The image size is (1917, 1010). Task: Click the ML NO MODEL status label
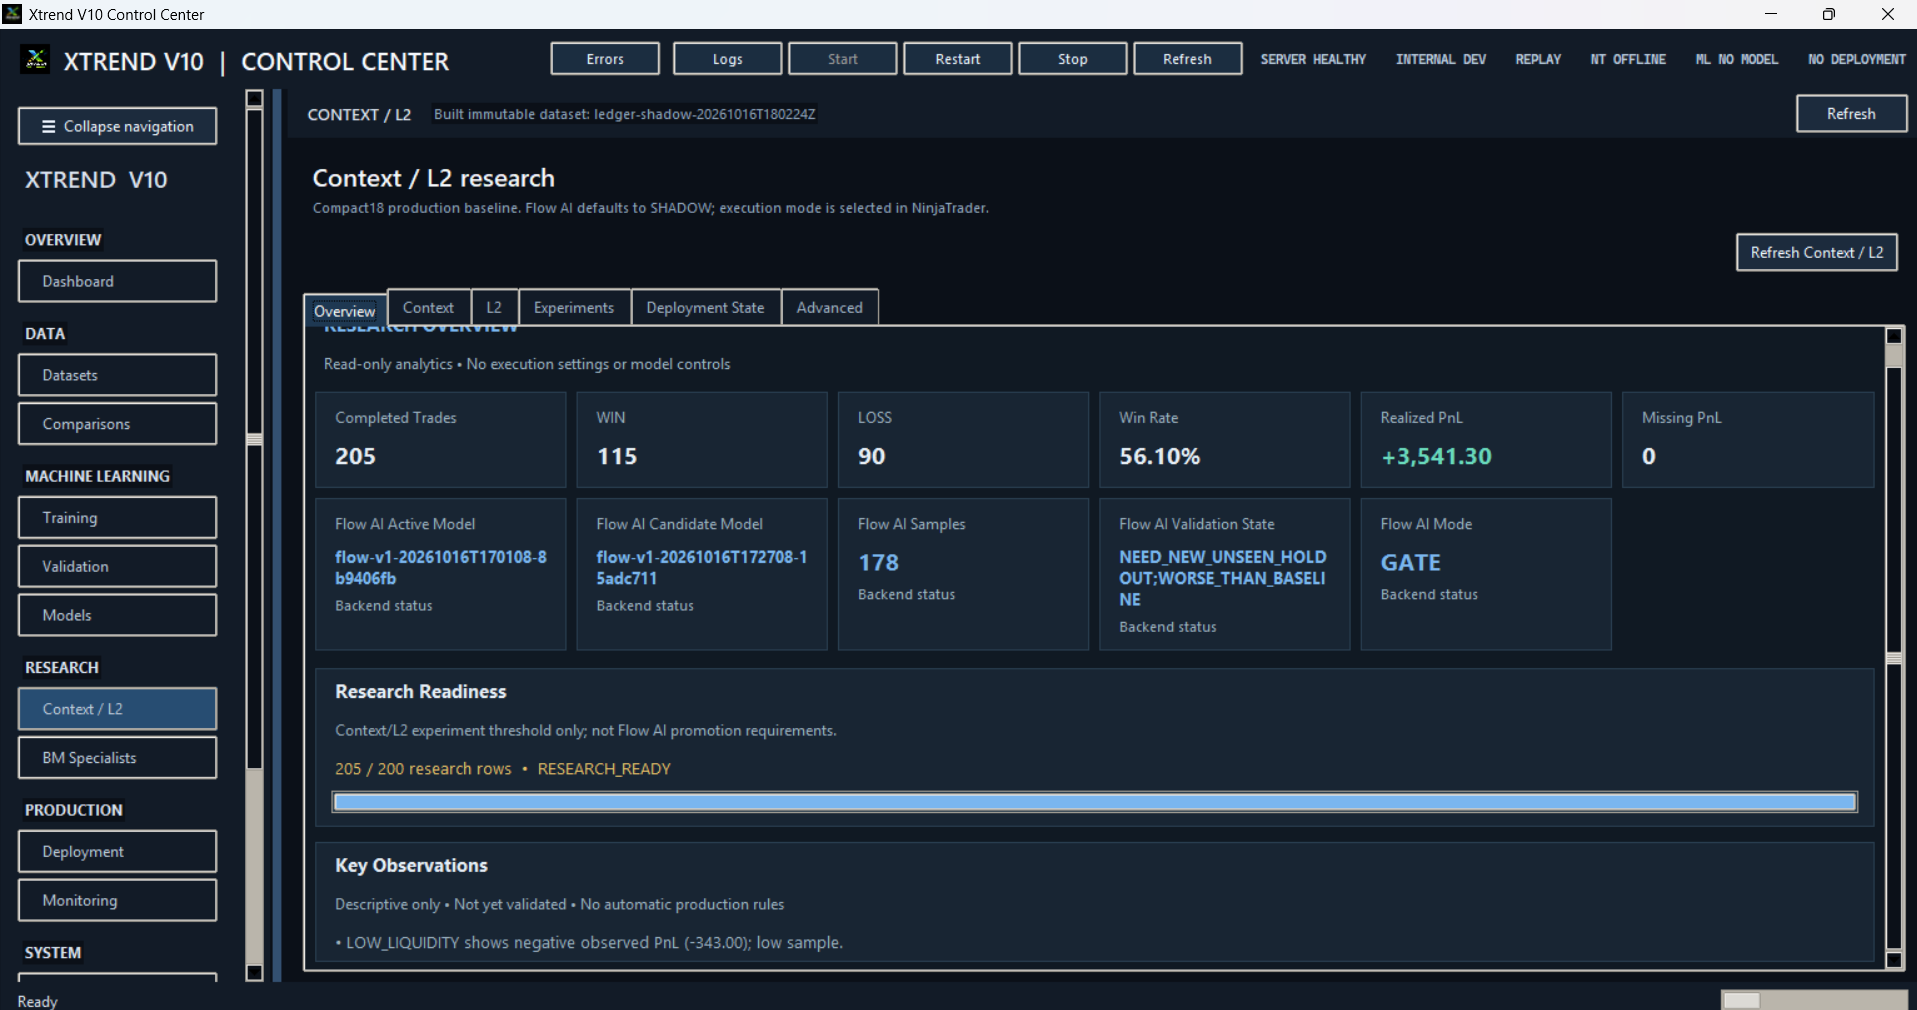click(1737, 59)
